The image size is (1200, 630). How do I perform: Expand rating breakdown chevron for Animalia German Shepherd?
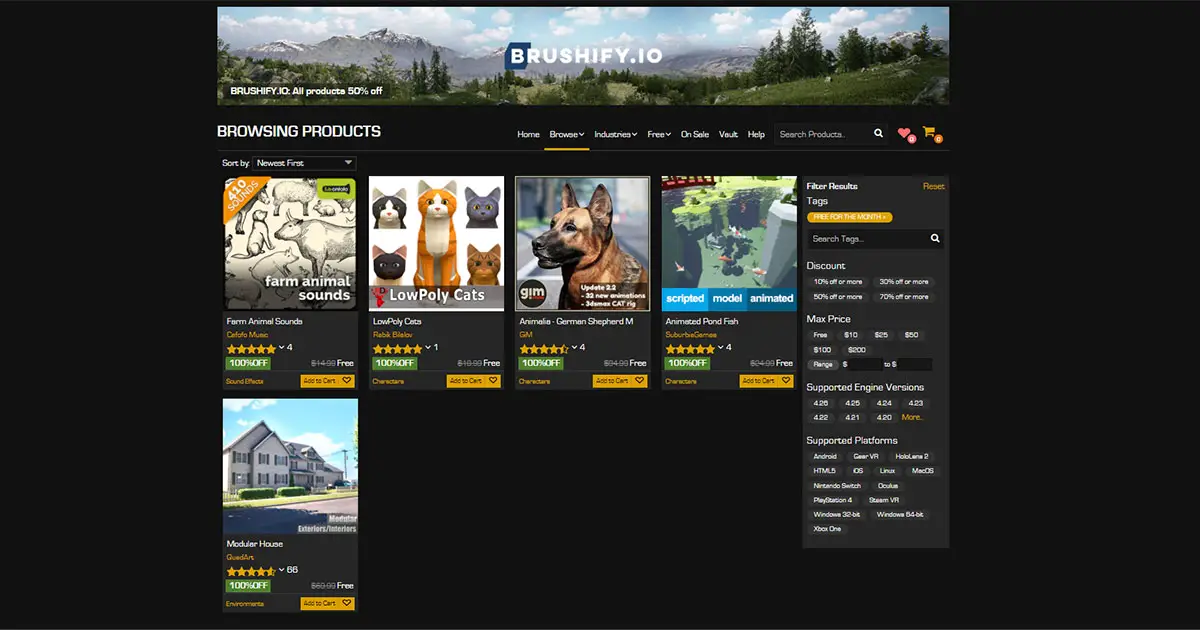click(x=574, y=348)
